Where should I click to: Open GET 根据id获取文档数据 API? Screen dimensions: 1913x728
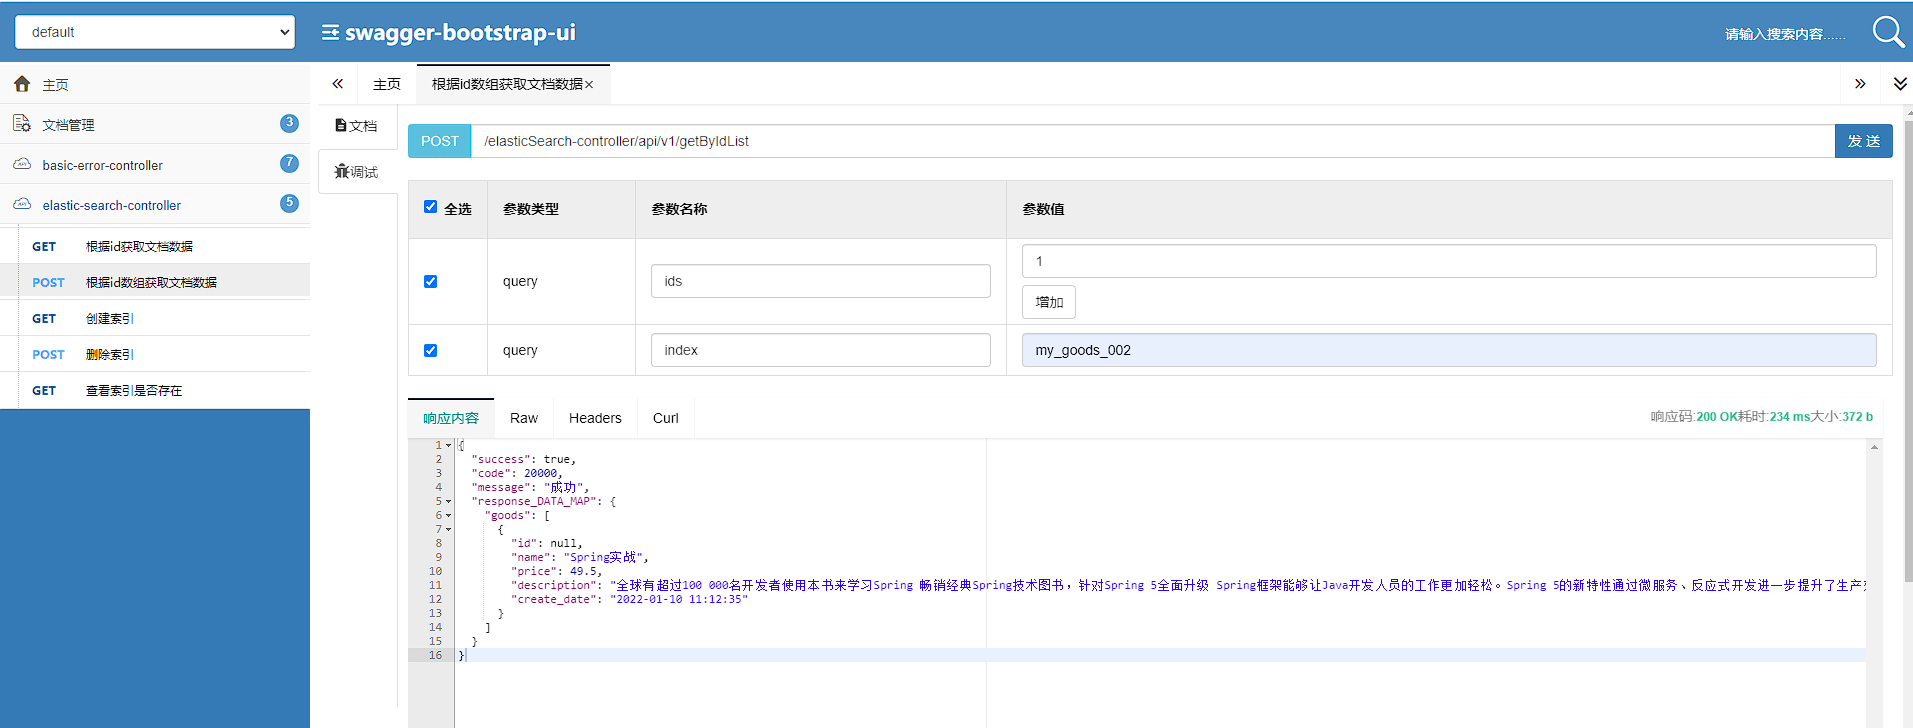point(155,246)
